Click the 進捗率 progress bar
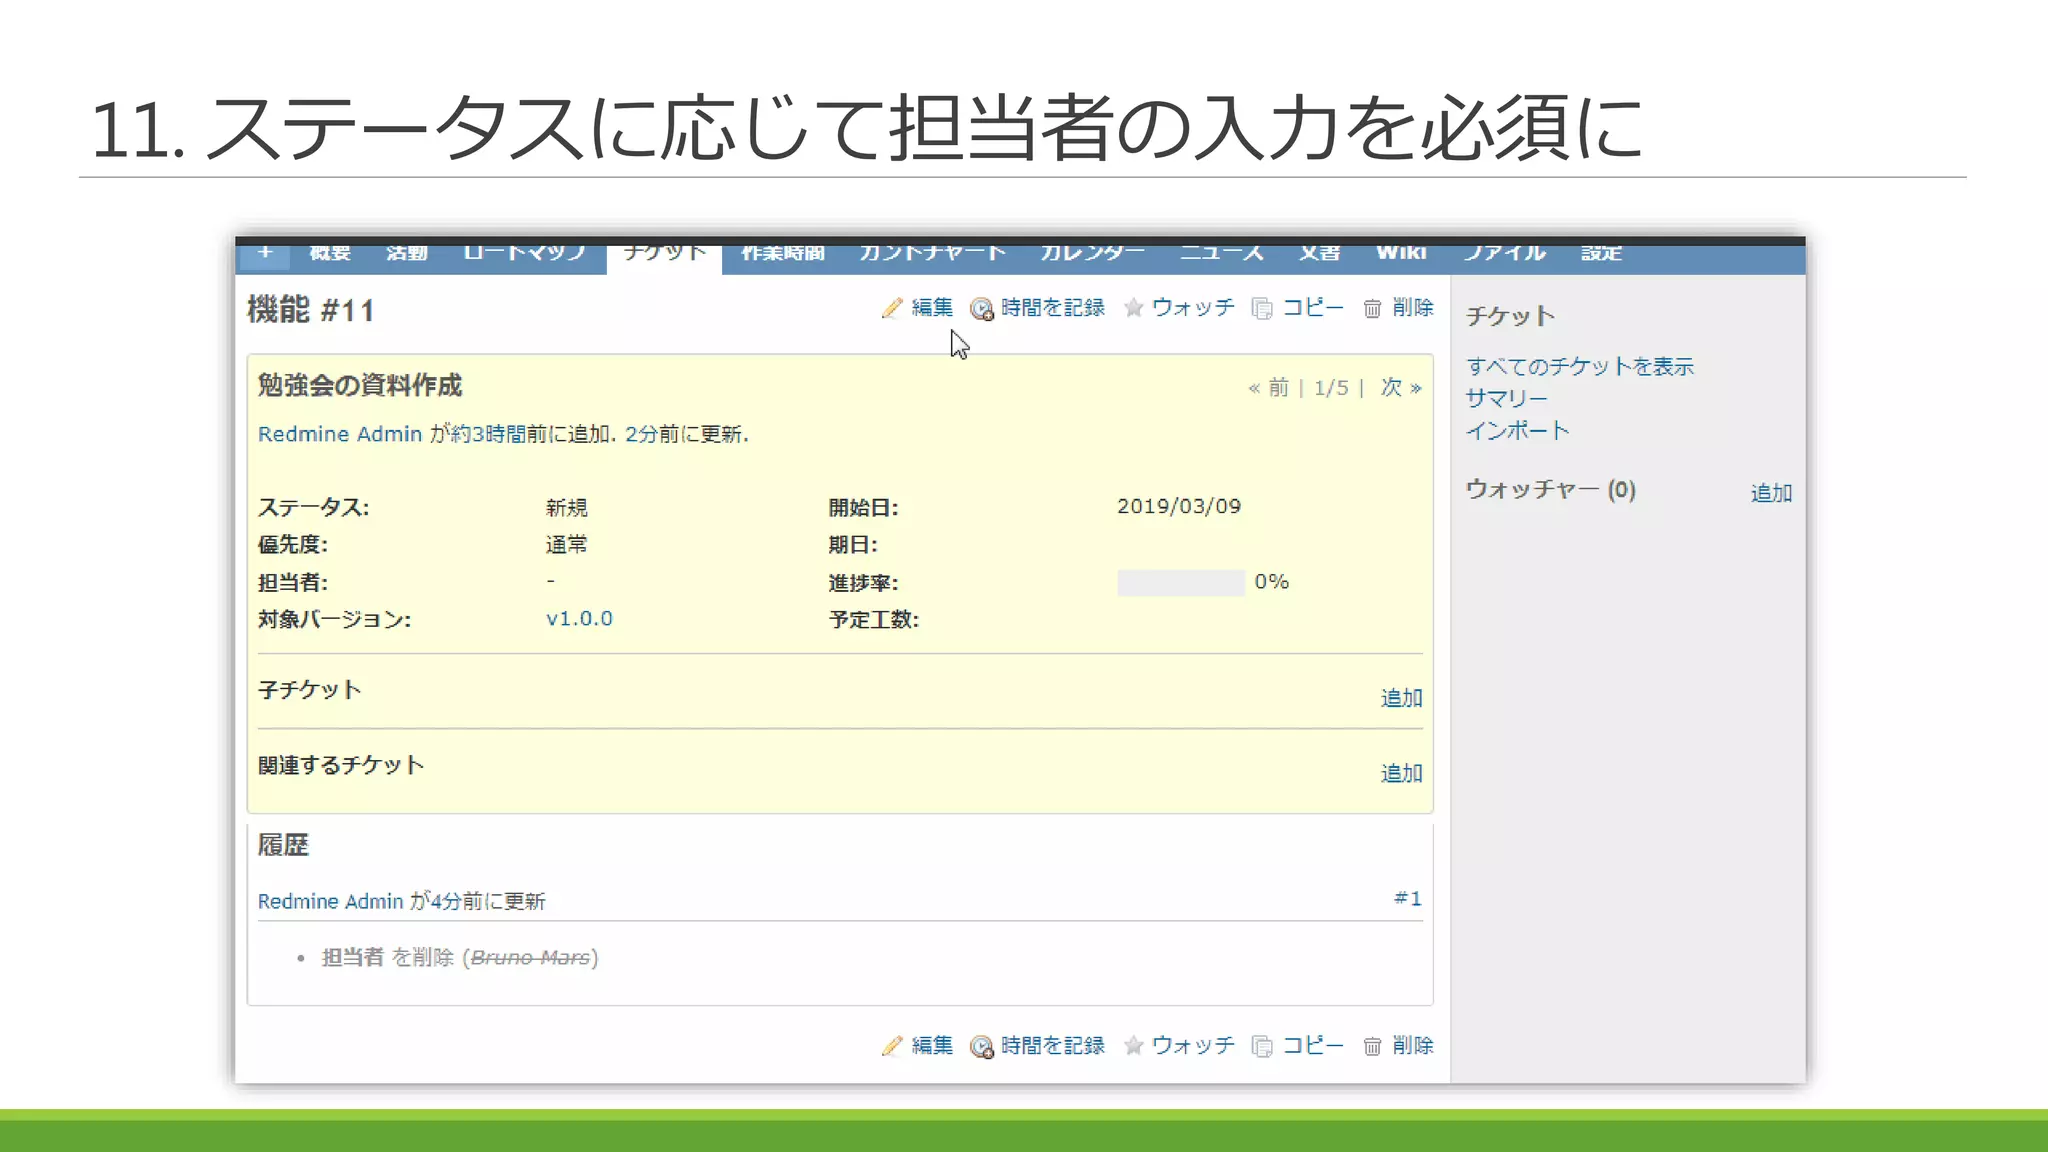Screen dimensions: 2048x1152 [x=1181, y=583]
